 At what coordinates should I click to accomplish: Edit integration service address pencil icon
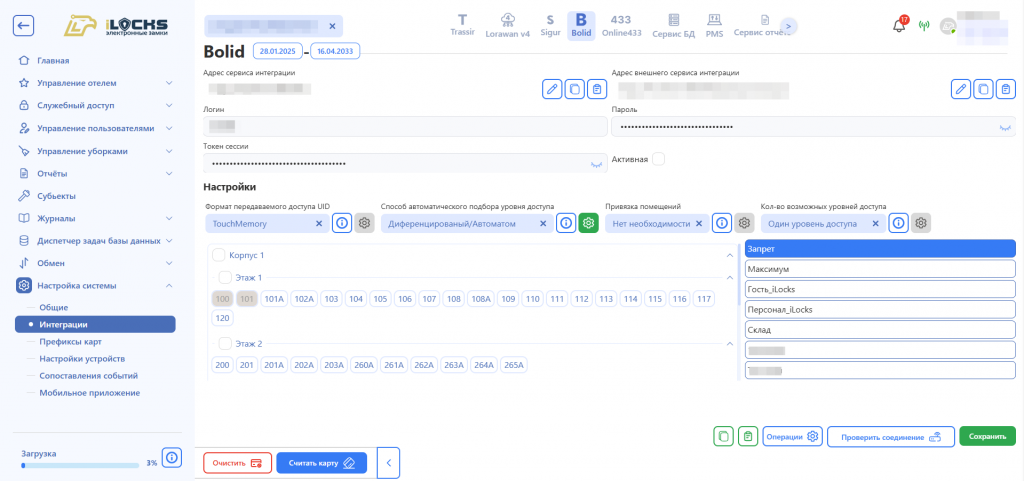552,89
